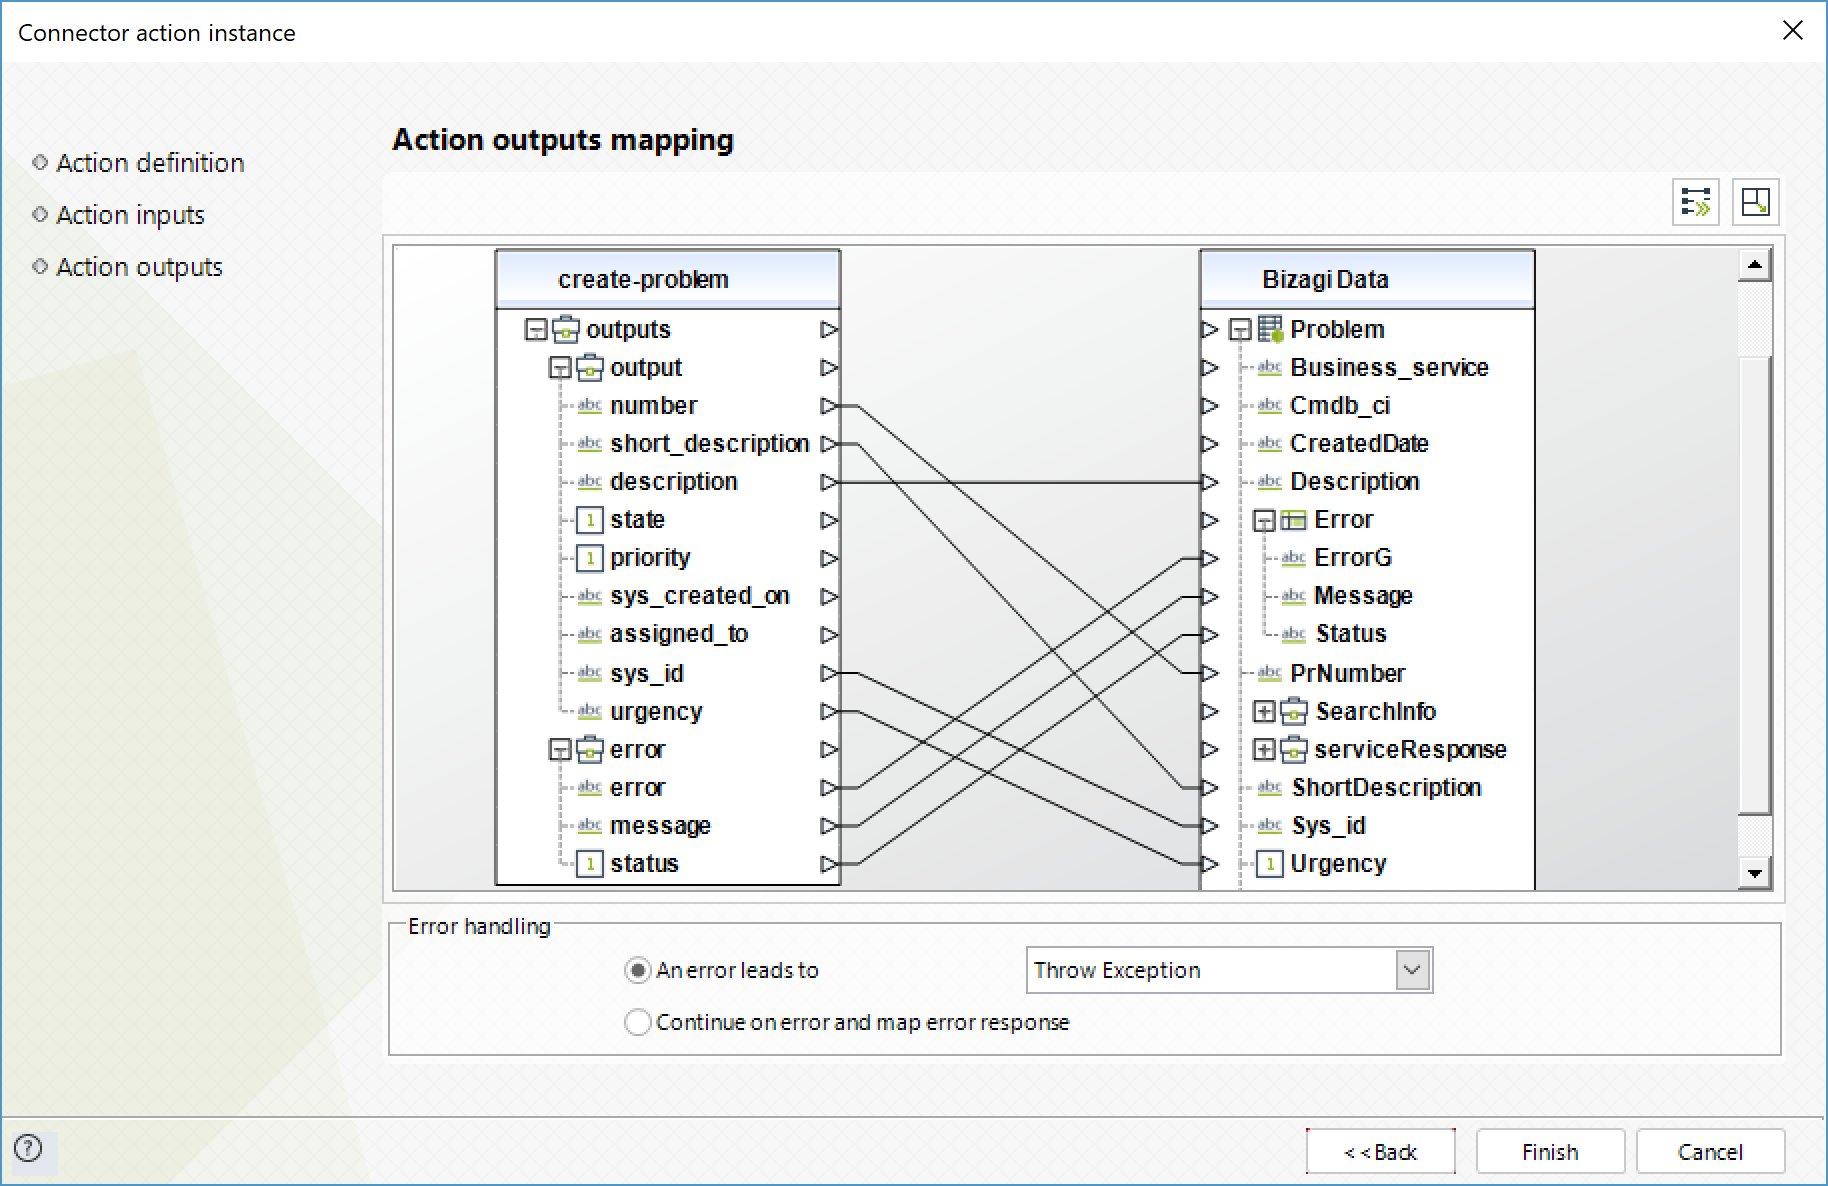Click the Cancel button
Image resolution: width=1828 pixels, height=1186 pixels.
pyautogui.click(x=1710, y=1152)
